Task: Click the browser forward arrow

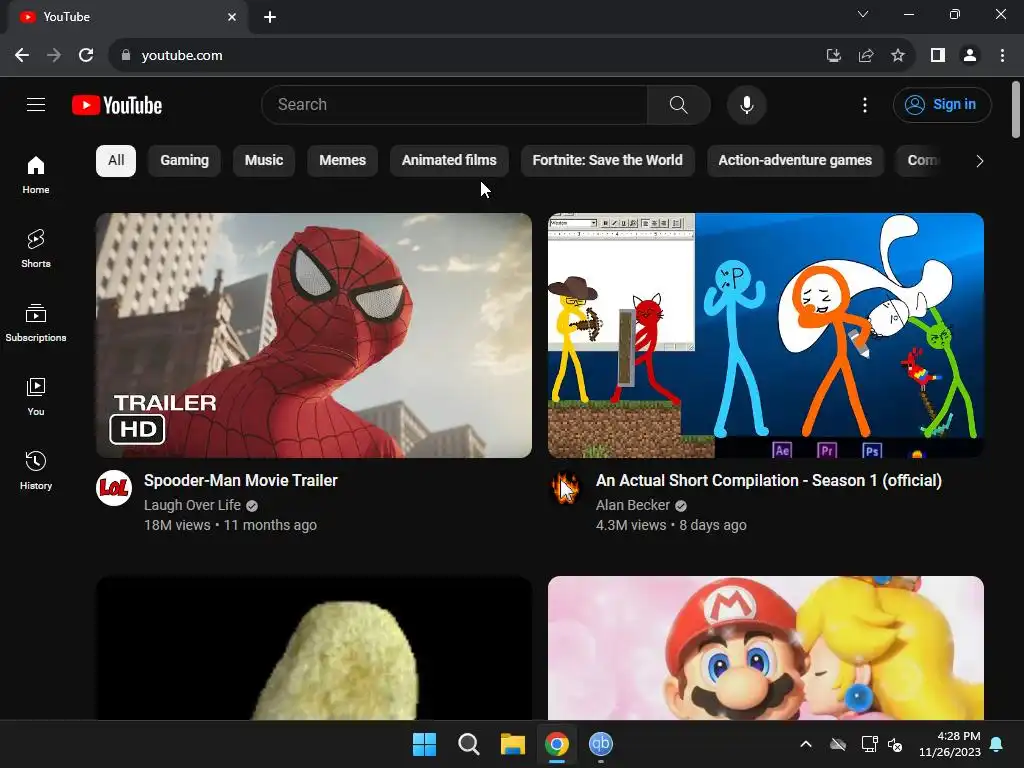Action: (54, 56)
